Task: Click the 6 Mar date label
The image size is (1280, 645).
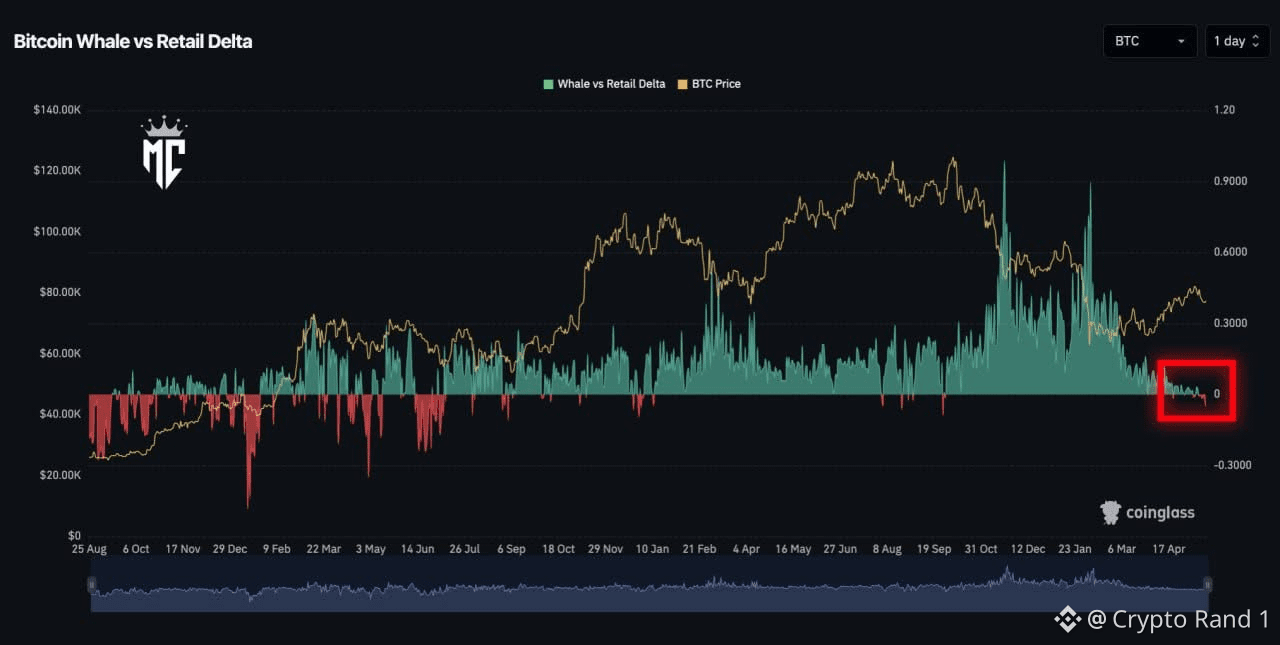Action: [x=1121, y=549]
